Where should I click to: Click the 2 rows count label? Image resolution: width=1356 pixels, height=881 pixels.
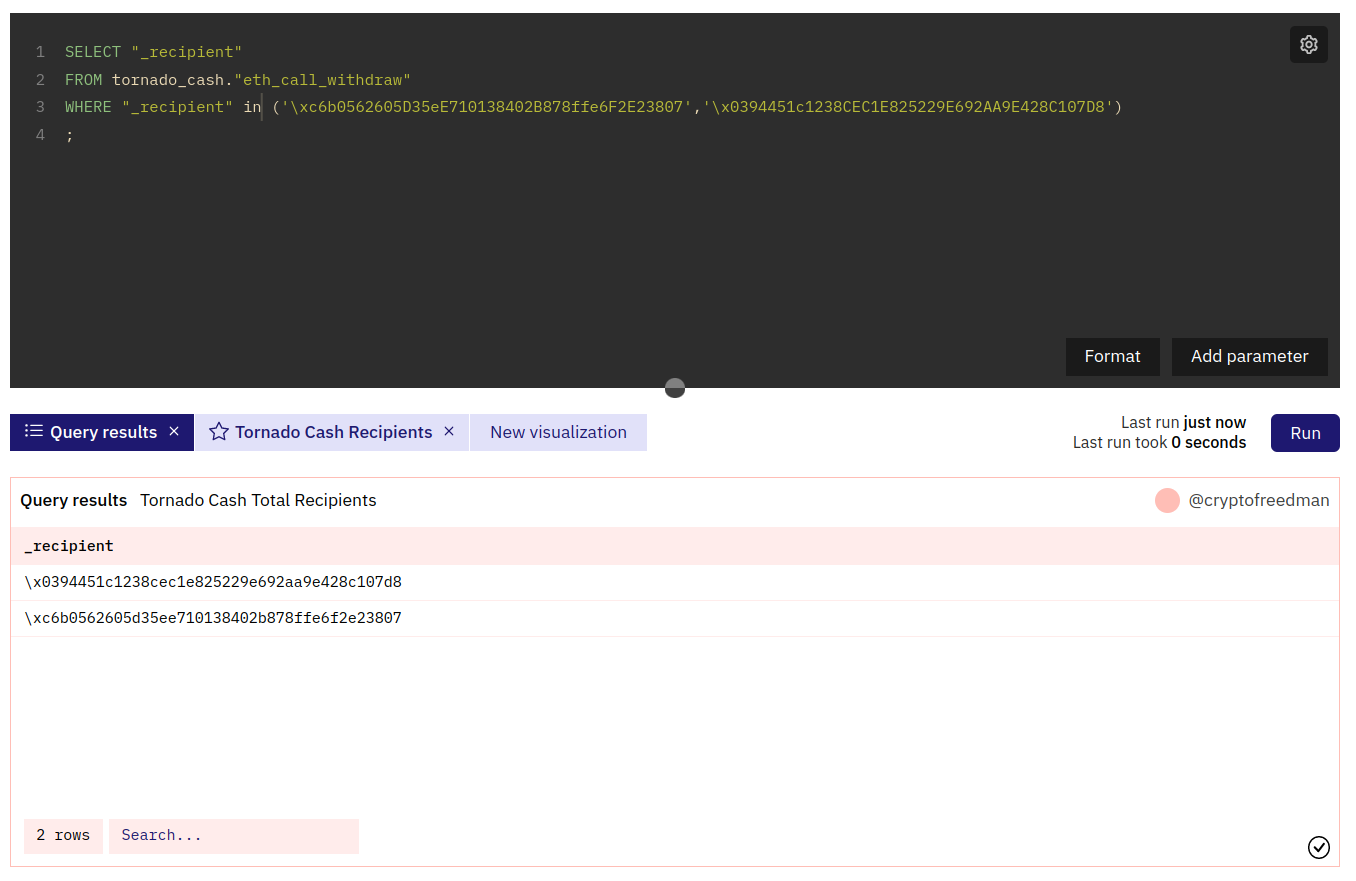63,836
